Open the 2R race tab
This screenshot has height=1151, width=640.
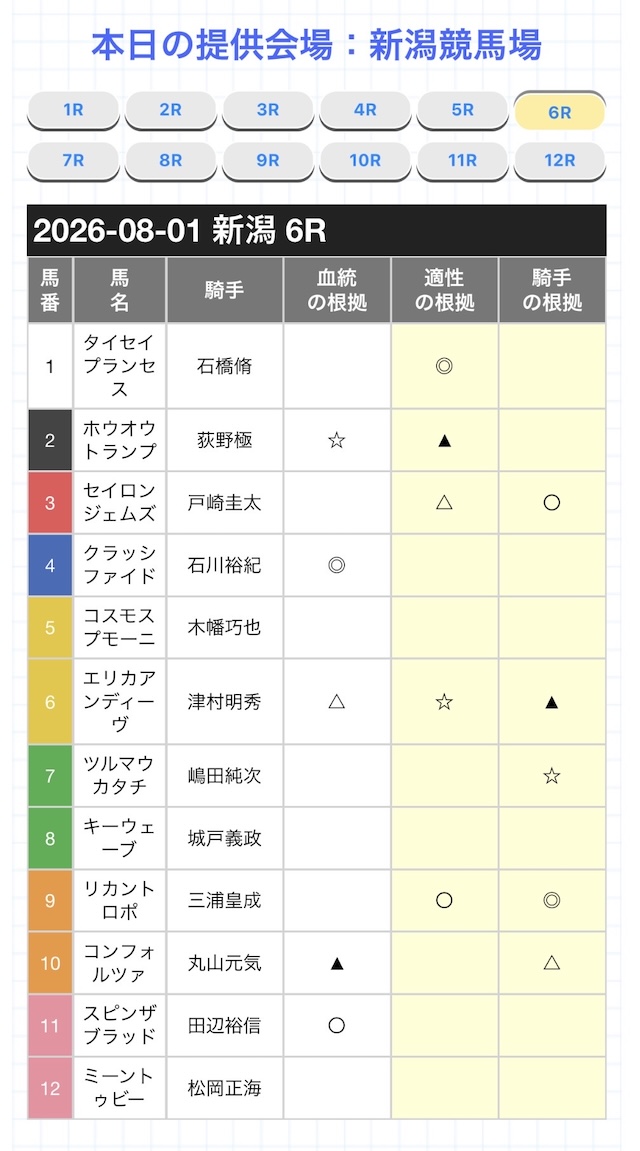pyautogui.click(x=170, y=111)
